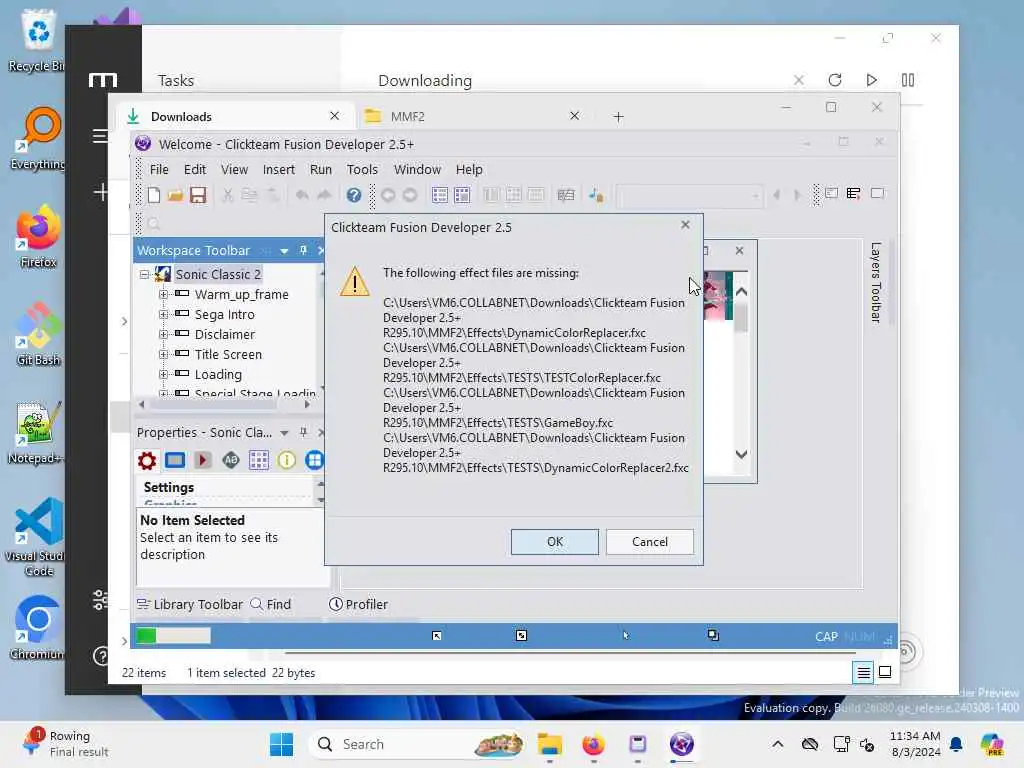Switch explorer to details list view icon
The height and width of the screenshot is (768, 1024).
click(x=863, y=672)
